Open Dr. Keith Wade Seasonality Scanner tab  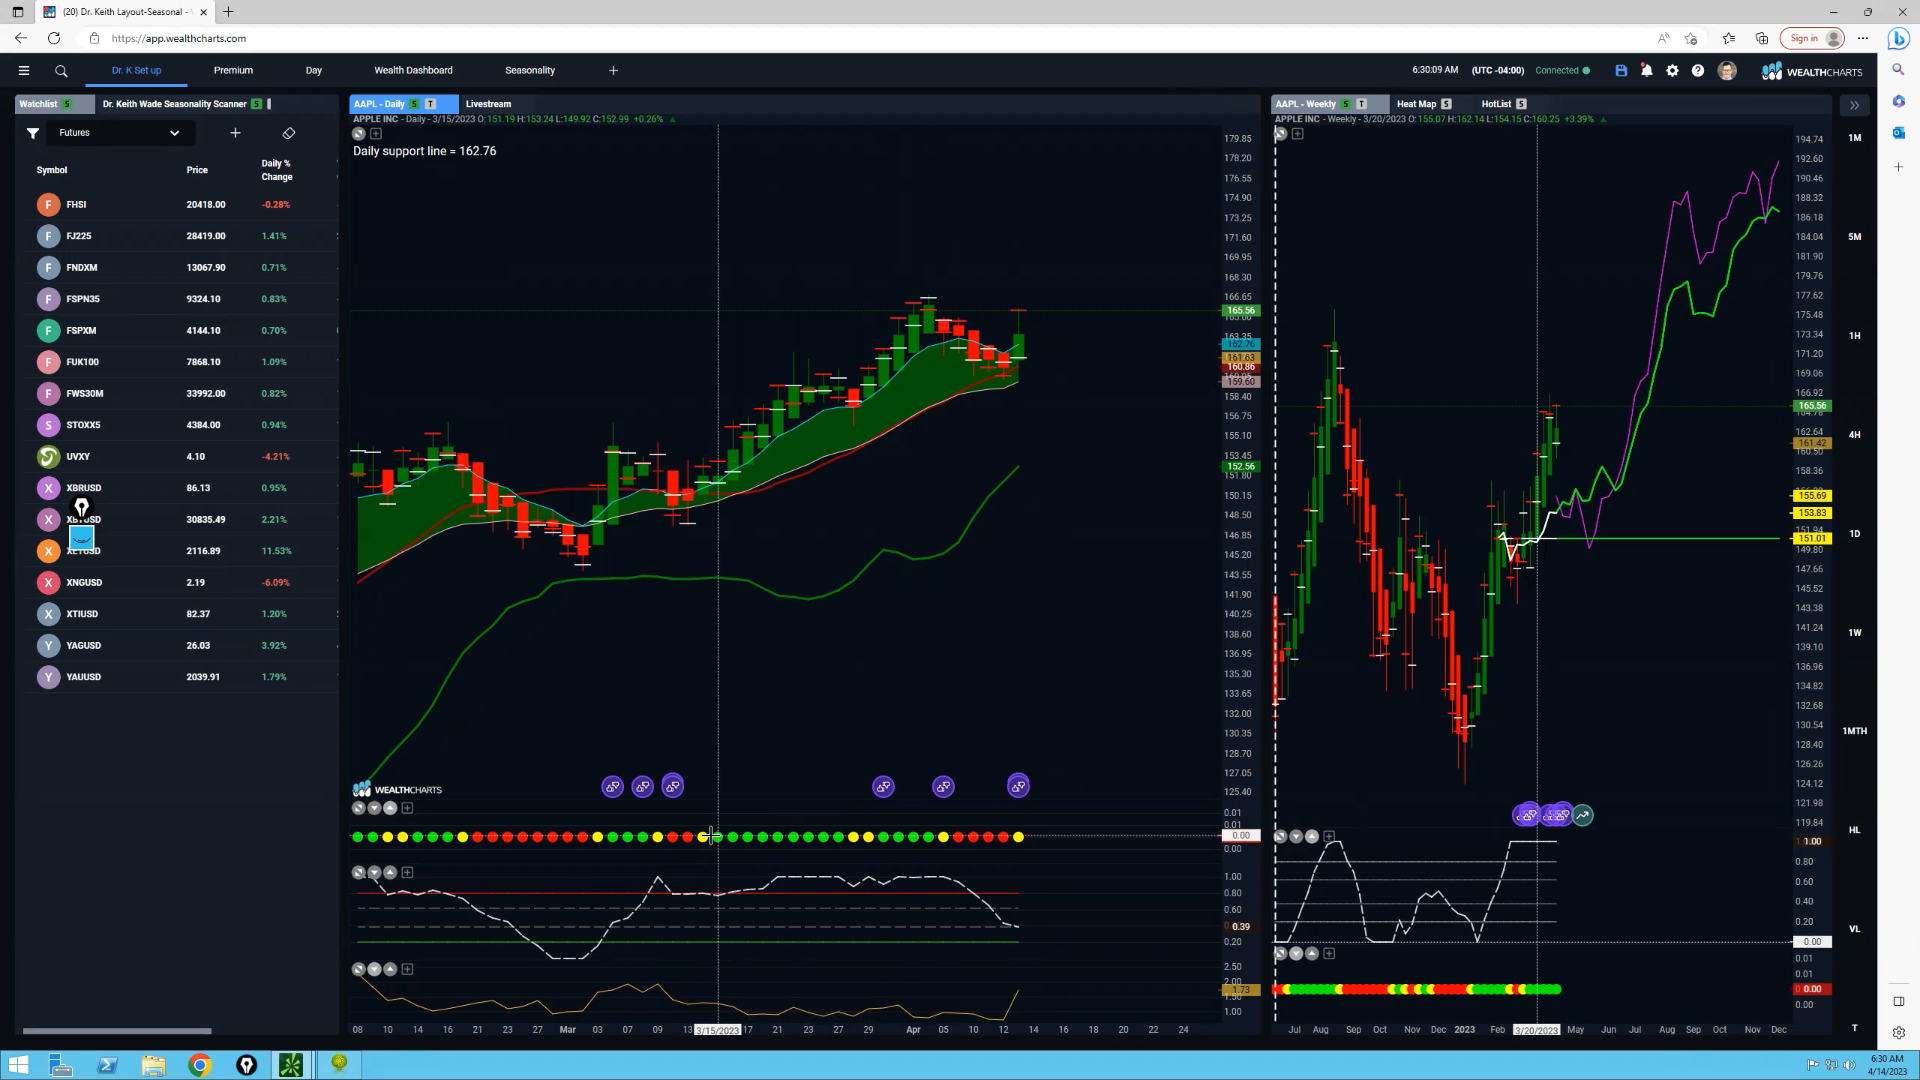tap(174, 104)
